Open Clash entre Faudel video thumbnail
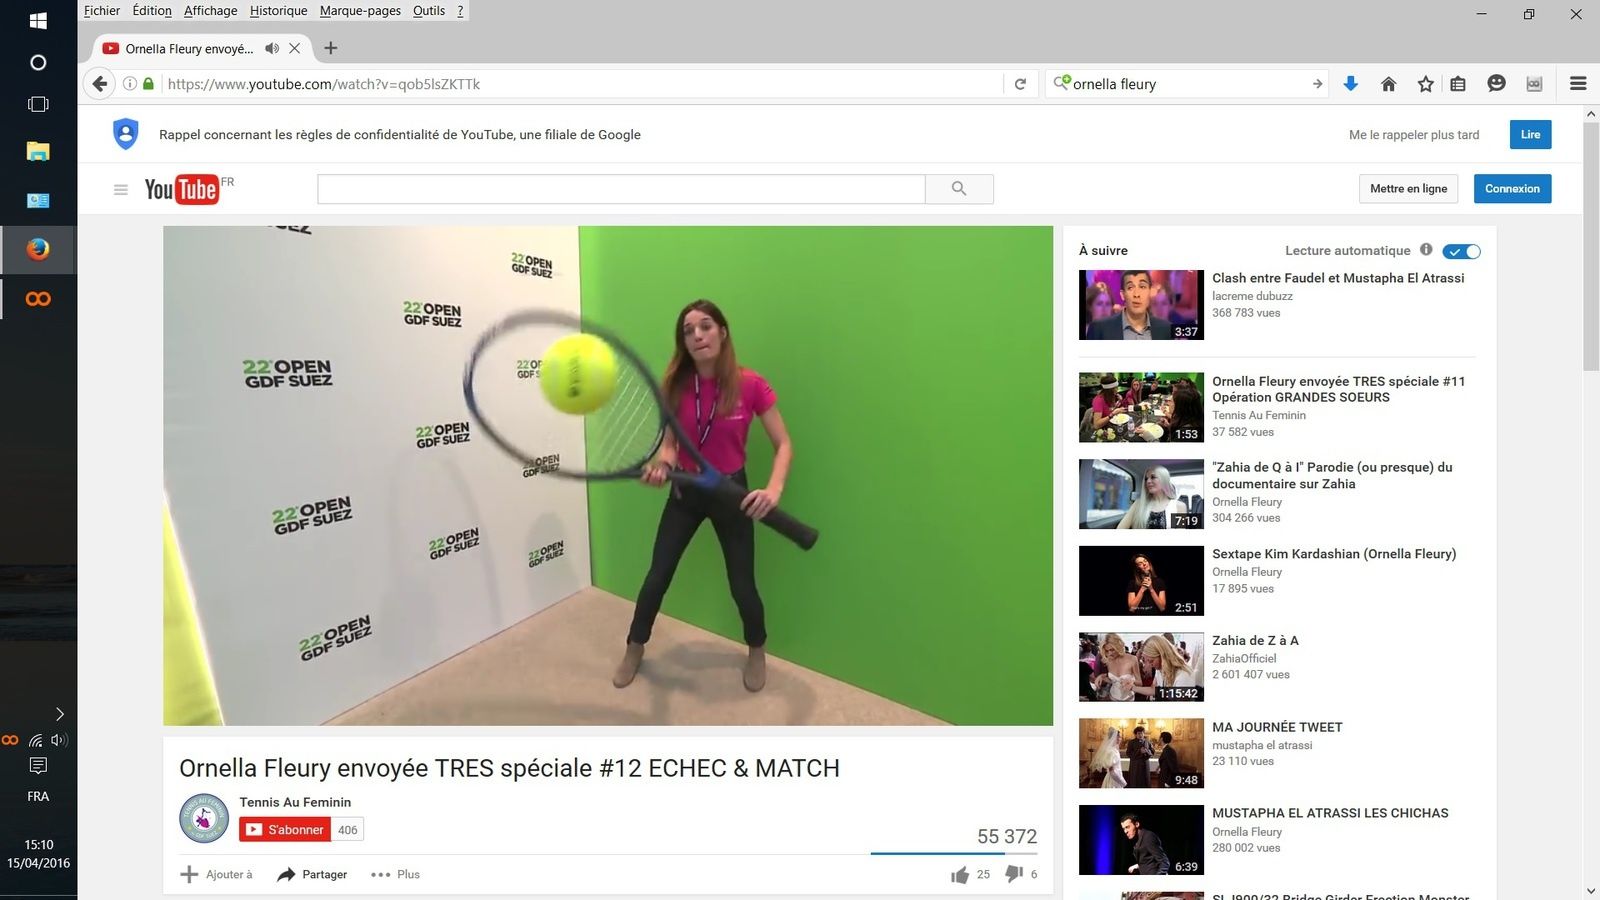 1141,305
